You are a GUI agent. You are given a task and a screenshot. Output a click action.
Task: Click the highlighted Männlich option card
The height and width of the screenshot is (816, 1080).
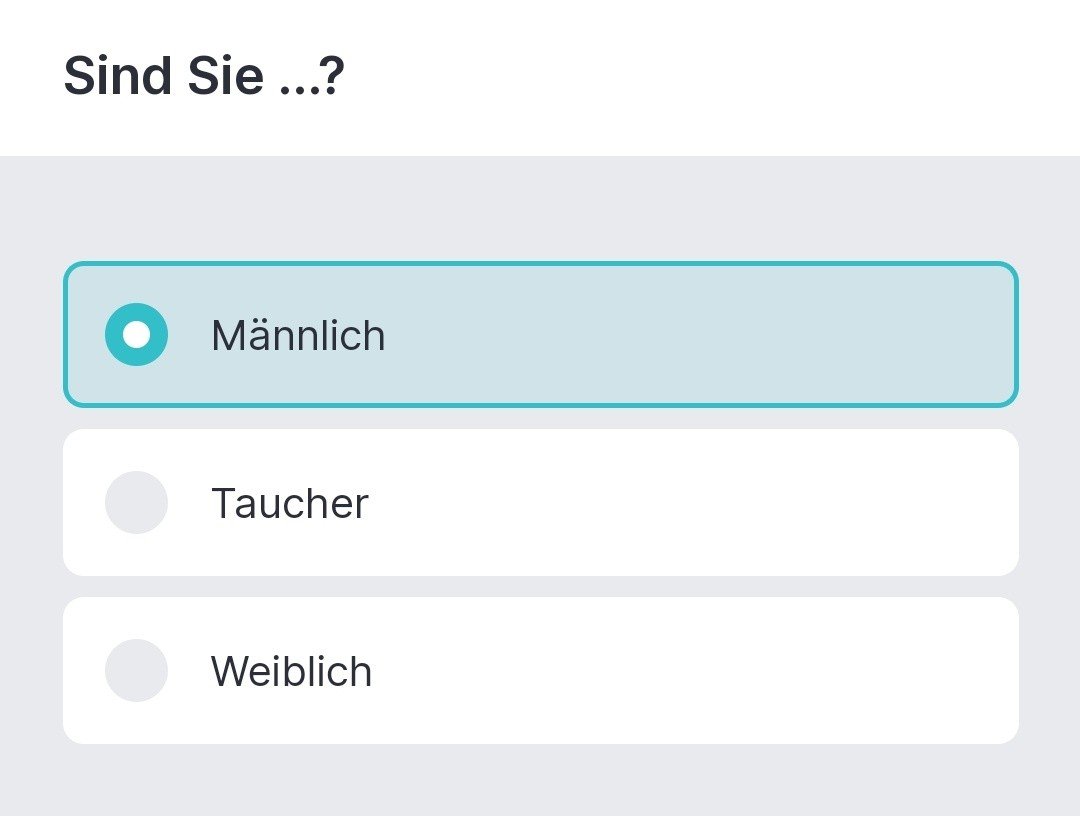click(x=540, y=334)
